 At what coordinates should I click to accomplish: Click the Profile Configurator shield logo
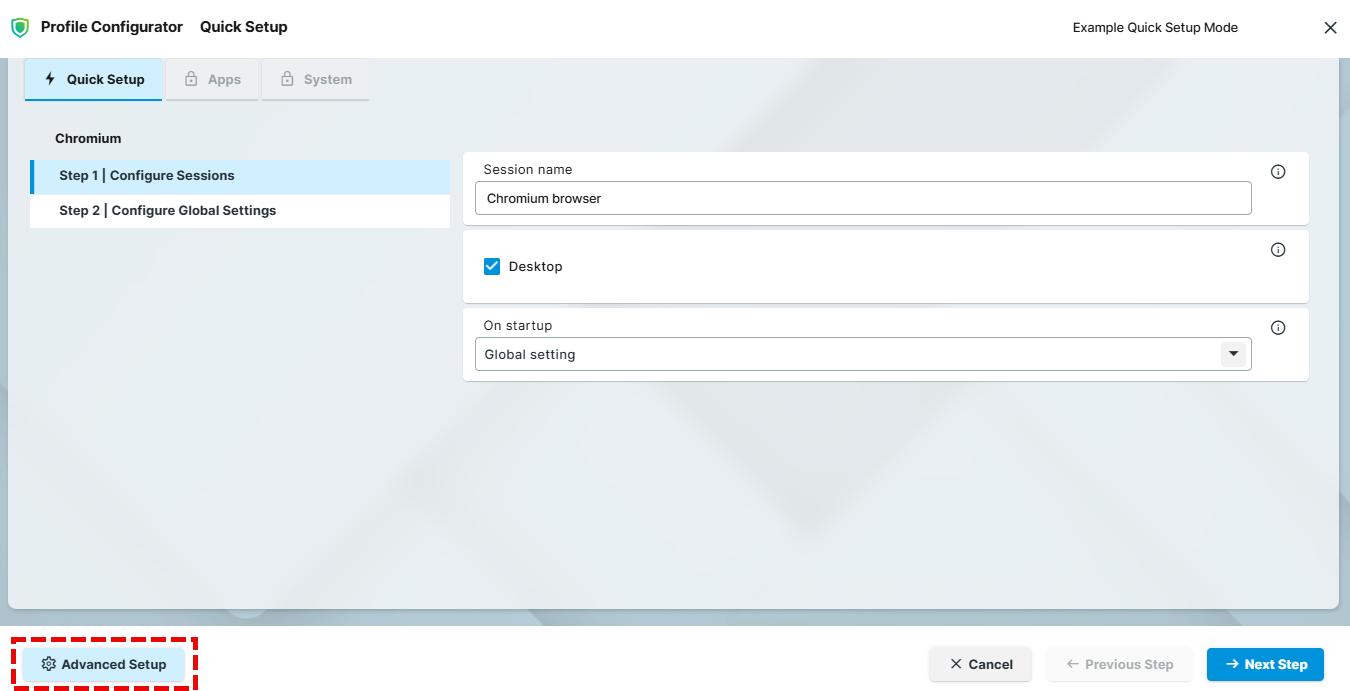click(x=20, y=27)
